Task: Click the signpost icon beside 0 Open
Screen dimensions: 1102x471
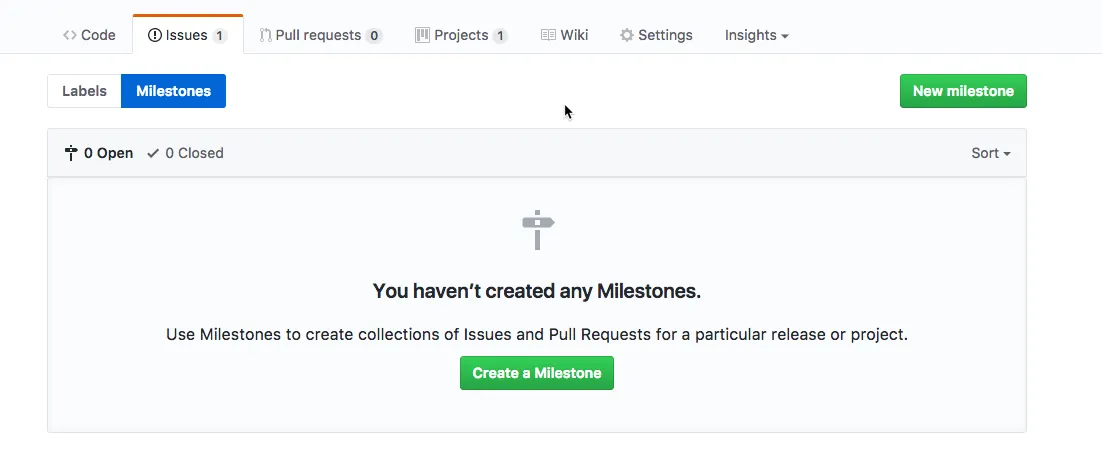Action: [71, 153]
